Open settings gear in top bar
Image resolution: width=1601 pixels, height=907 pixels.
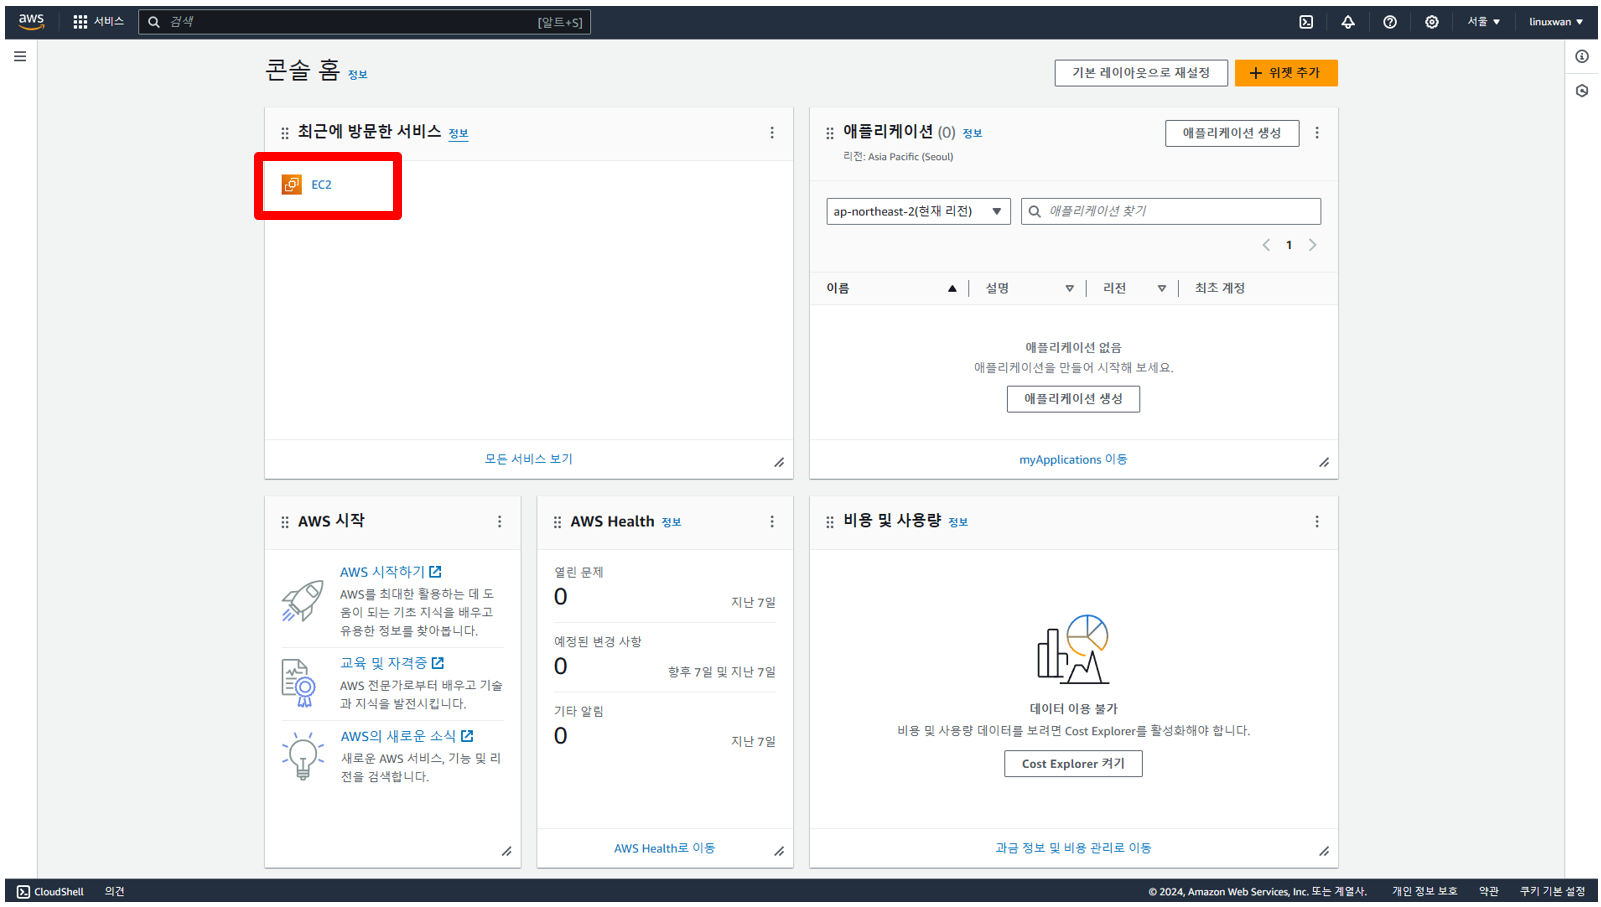click(x=1432, y=22)
